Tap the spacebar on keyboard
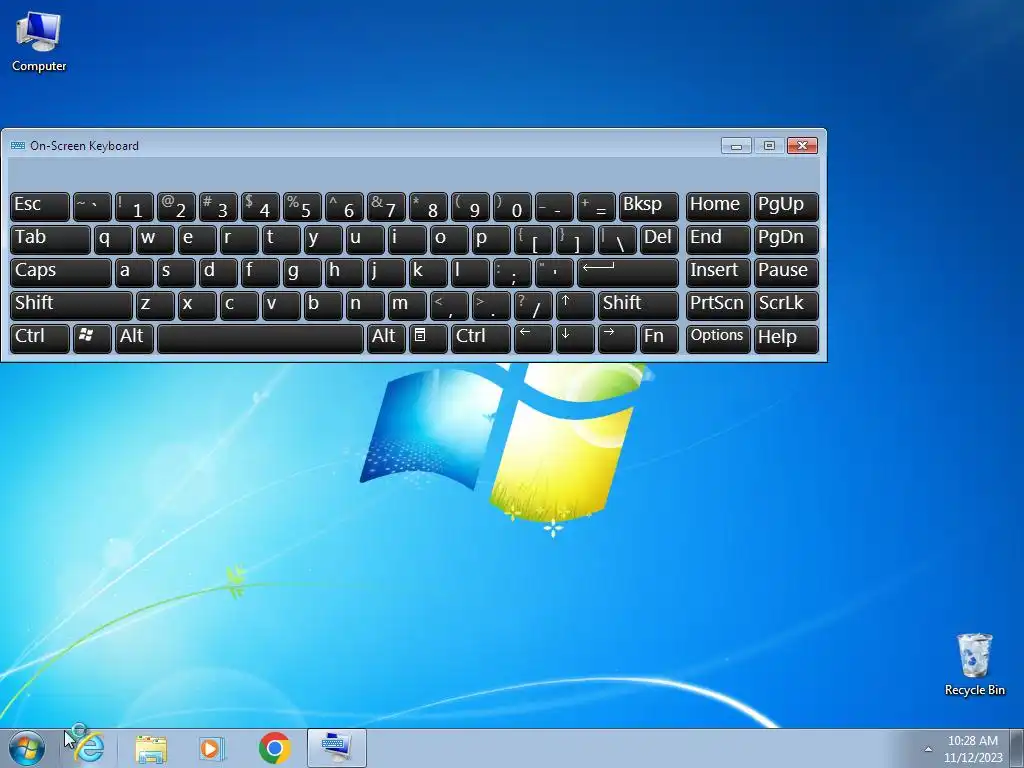This screenshot has height=768, width=1024. (x=260, y=338)
